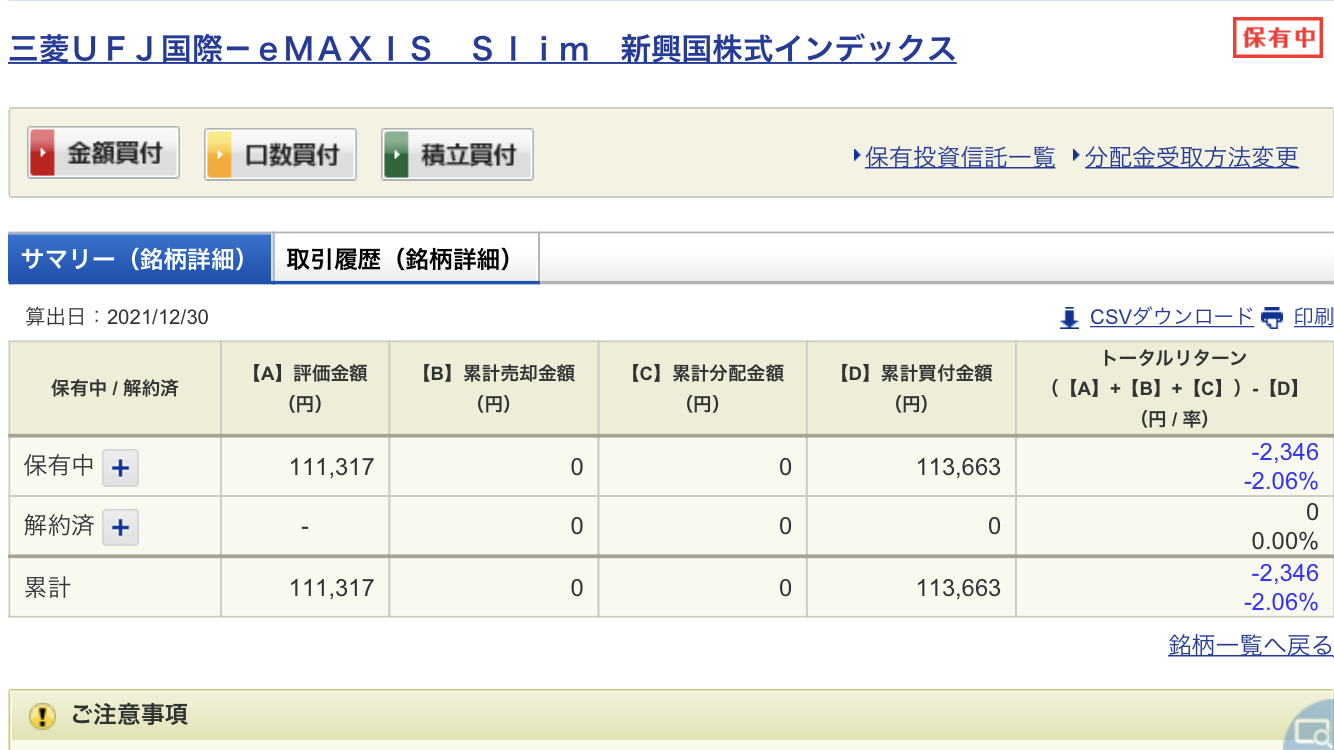Click the 口数買付 button

click(x=280, y=154)
